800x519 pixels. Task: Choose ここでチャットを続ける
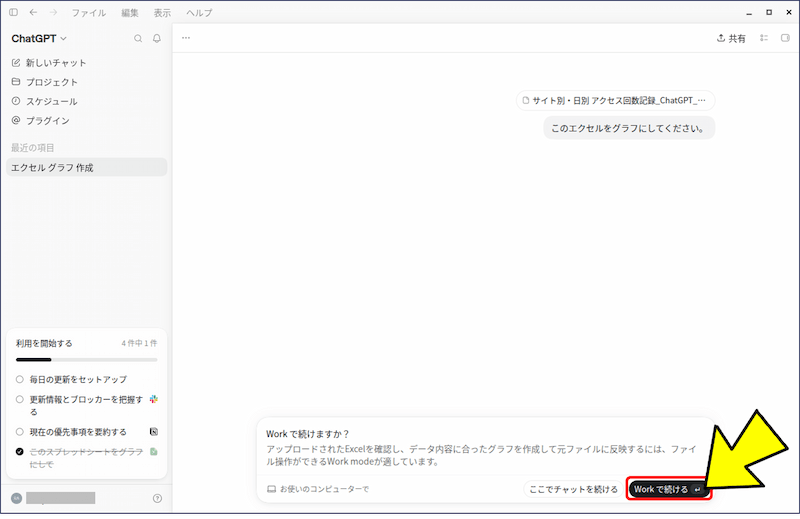click(573, 489)
